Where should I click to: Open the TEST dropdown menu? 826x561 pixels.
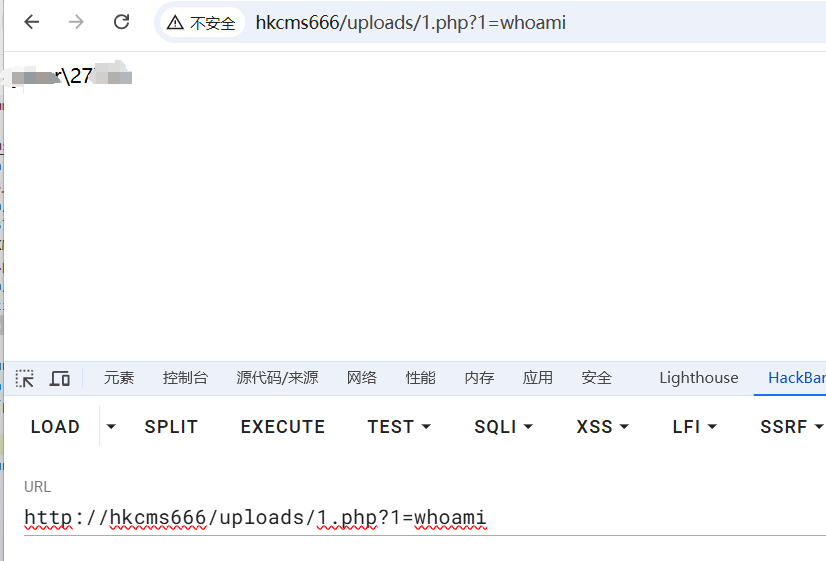tap(399, 427)
